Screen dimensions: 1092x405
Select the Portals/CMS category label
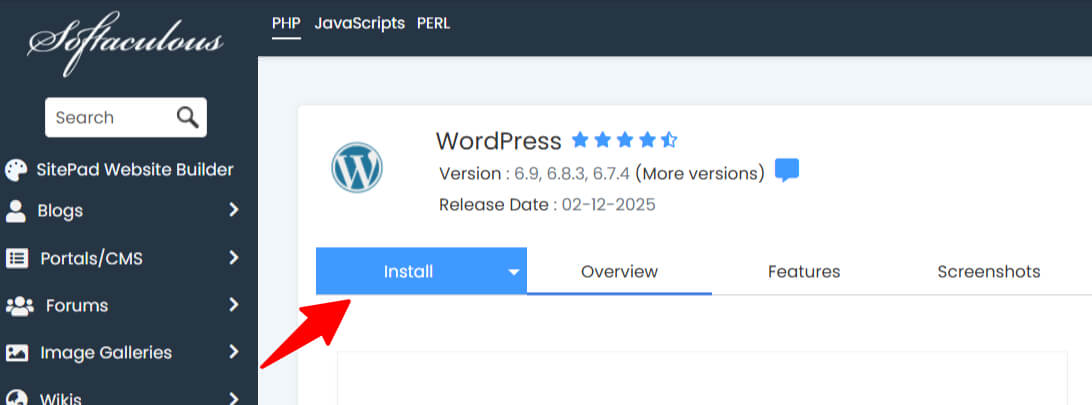point(91,259)
